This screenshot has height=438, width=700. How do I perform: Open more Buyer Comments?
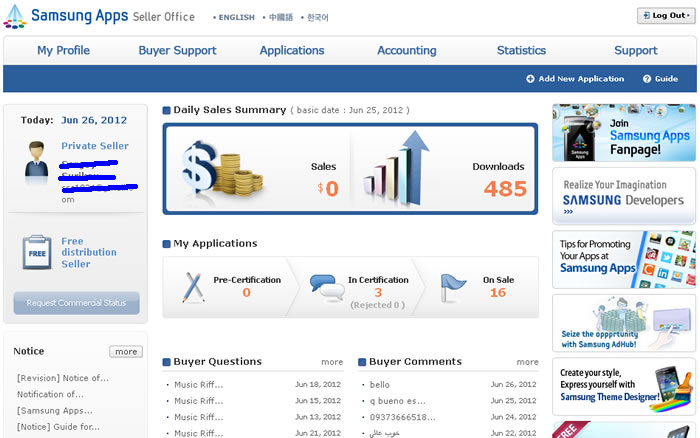527,362
